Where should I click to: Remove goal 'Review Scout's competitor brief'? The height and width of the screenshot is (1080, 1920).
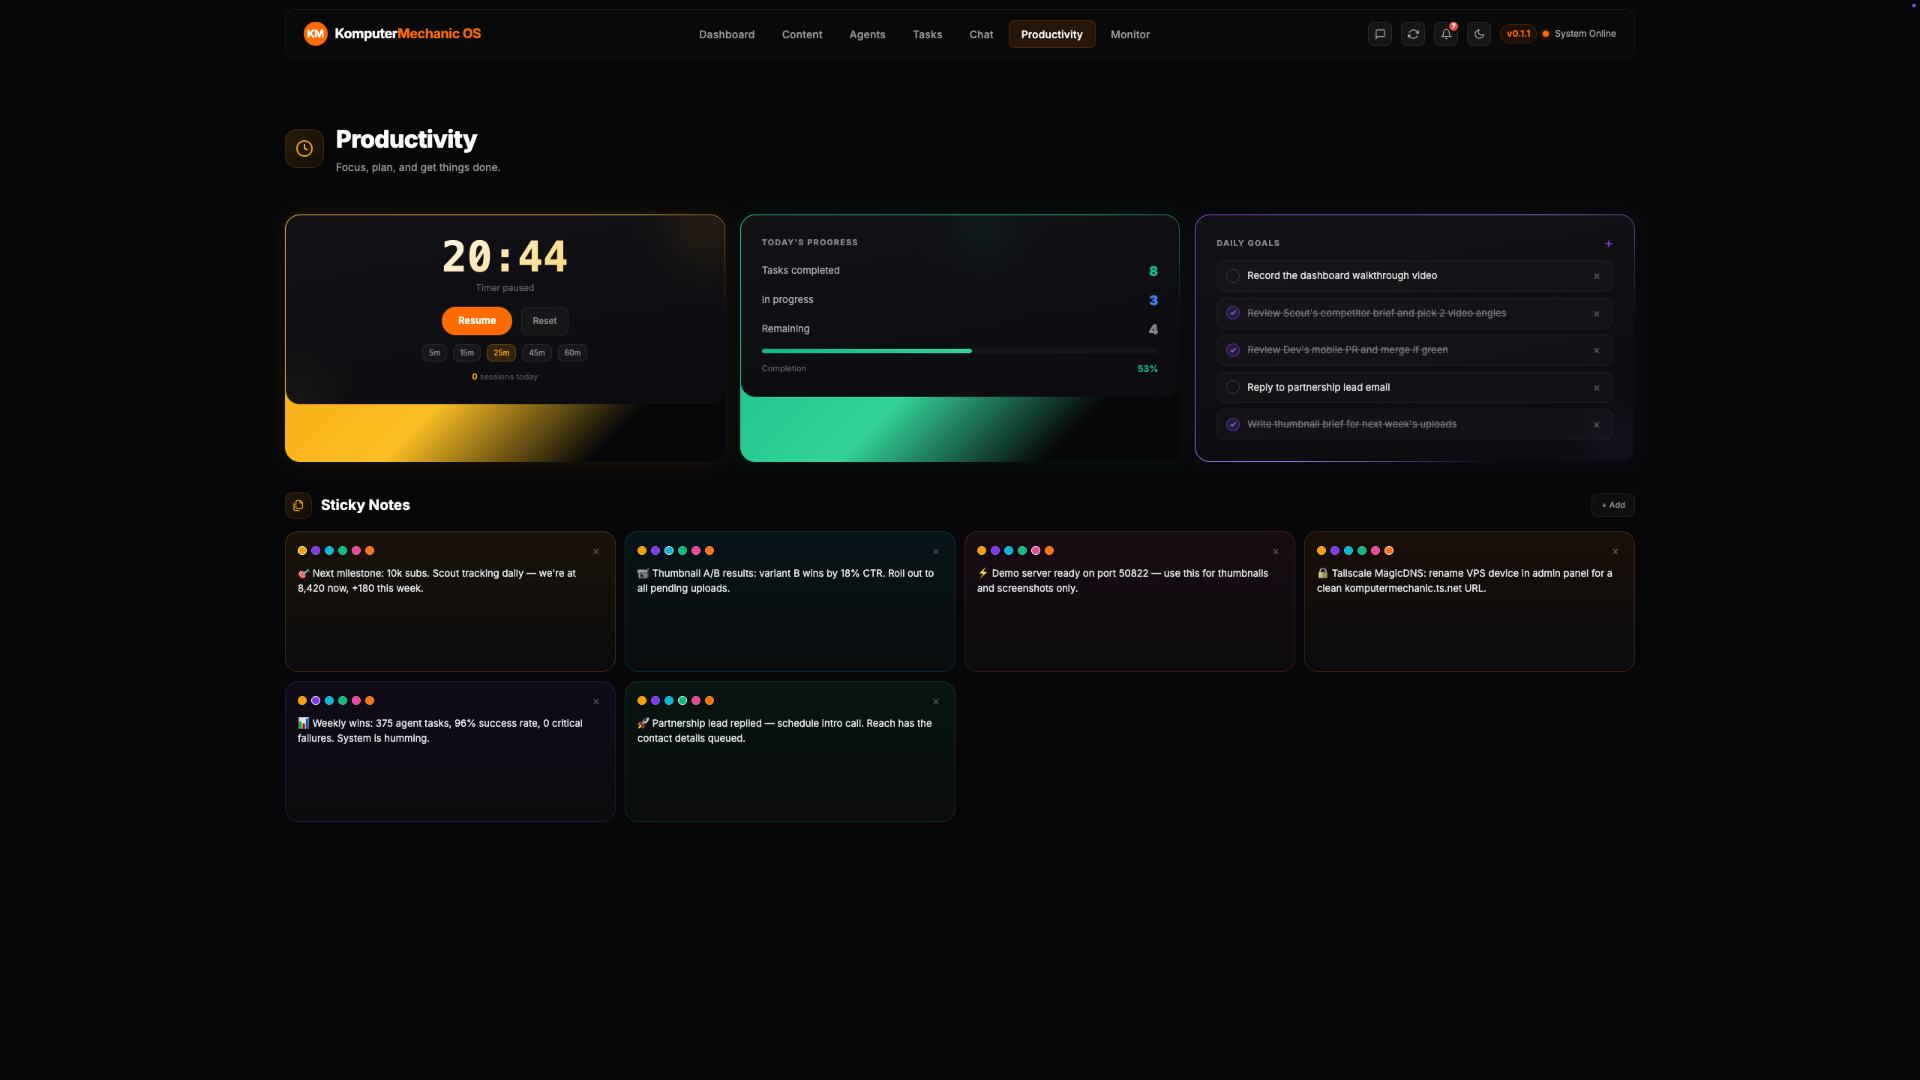(1596, 314)
